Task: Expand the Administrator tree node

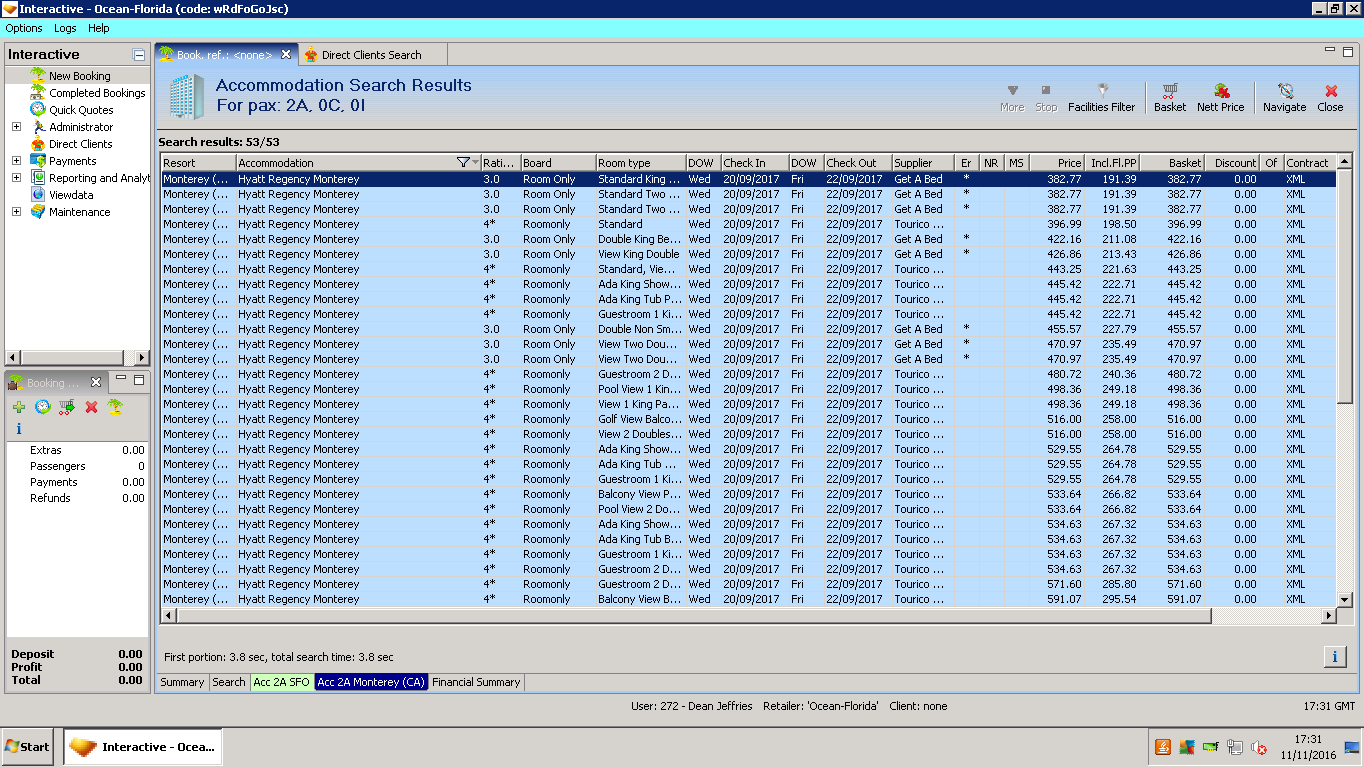Action: pyautogui.click(x=16, y=127)
